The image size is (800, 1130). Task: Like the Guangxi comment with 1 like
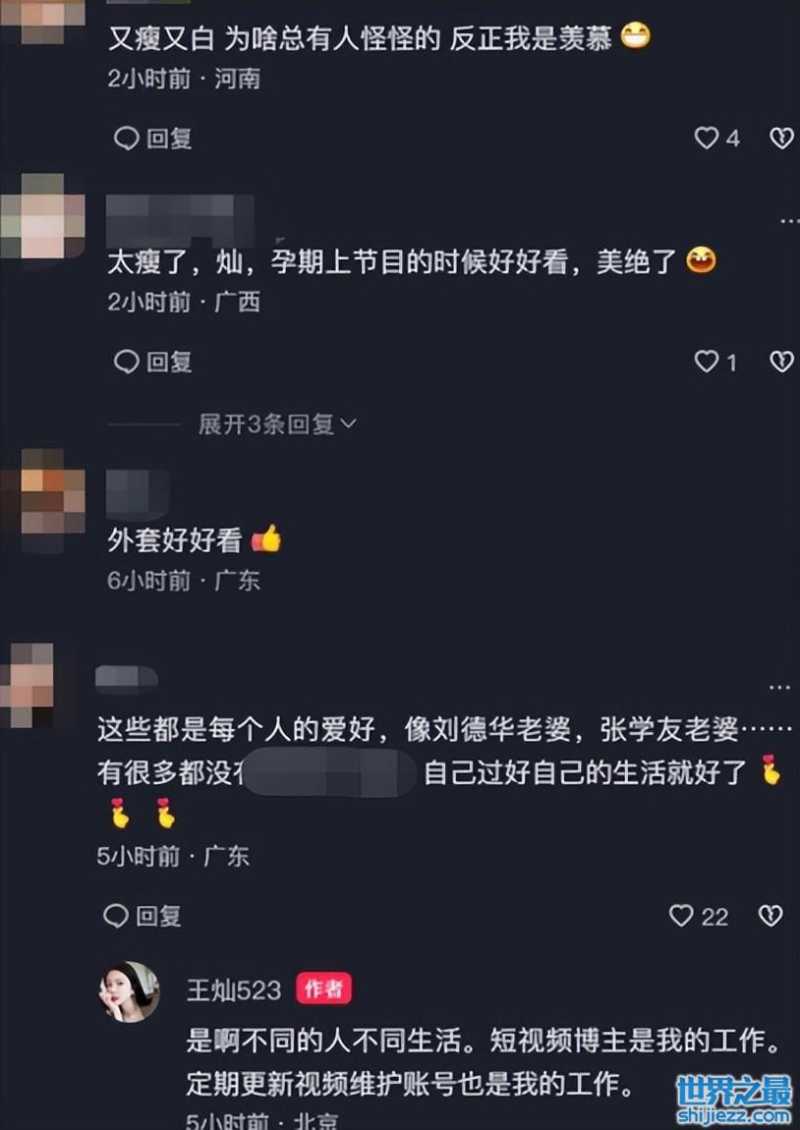[706, 361]
